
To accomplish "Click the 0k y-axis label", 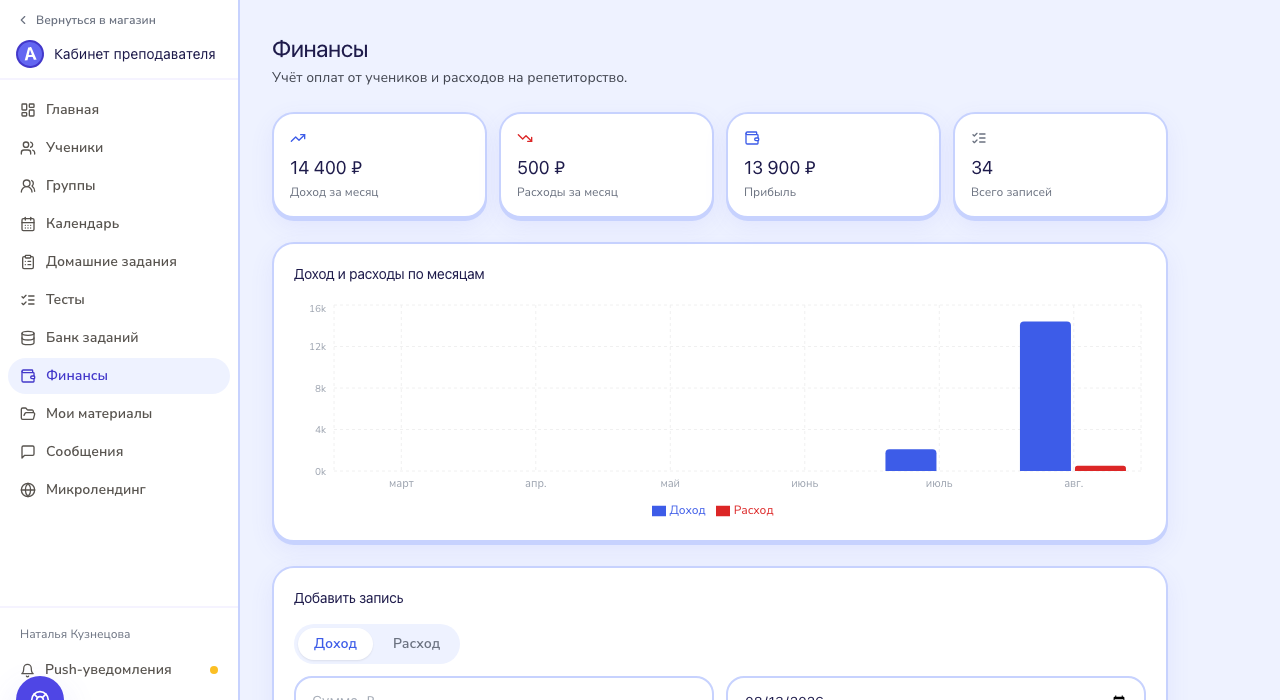I will point(321,472).
